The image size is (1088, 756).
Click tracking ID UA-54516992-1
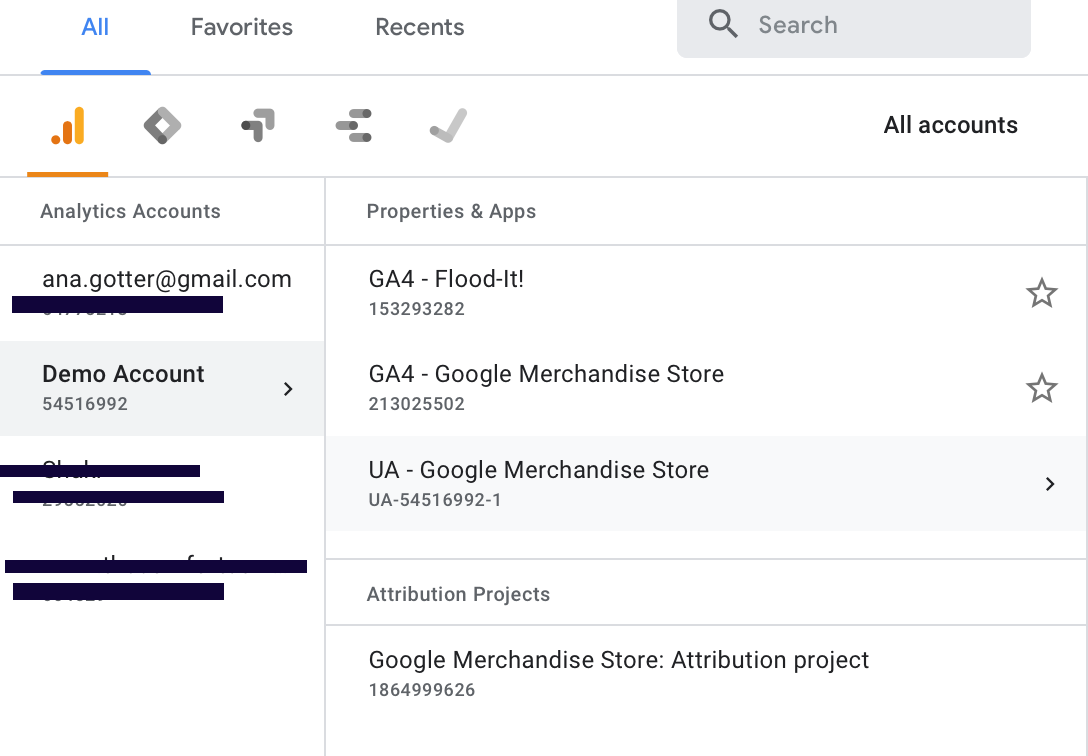pos(435,500)
